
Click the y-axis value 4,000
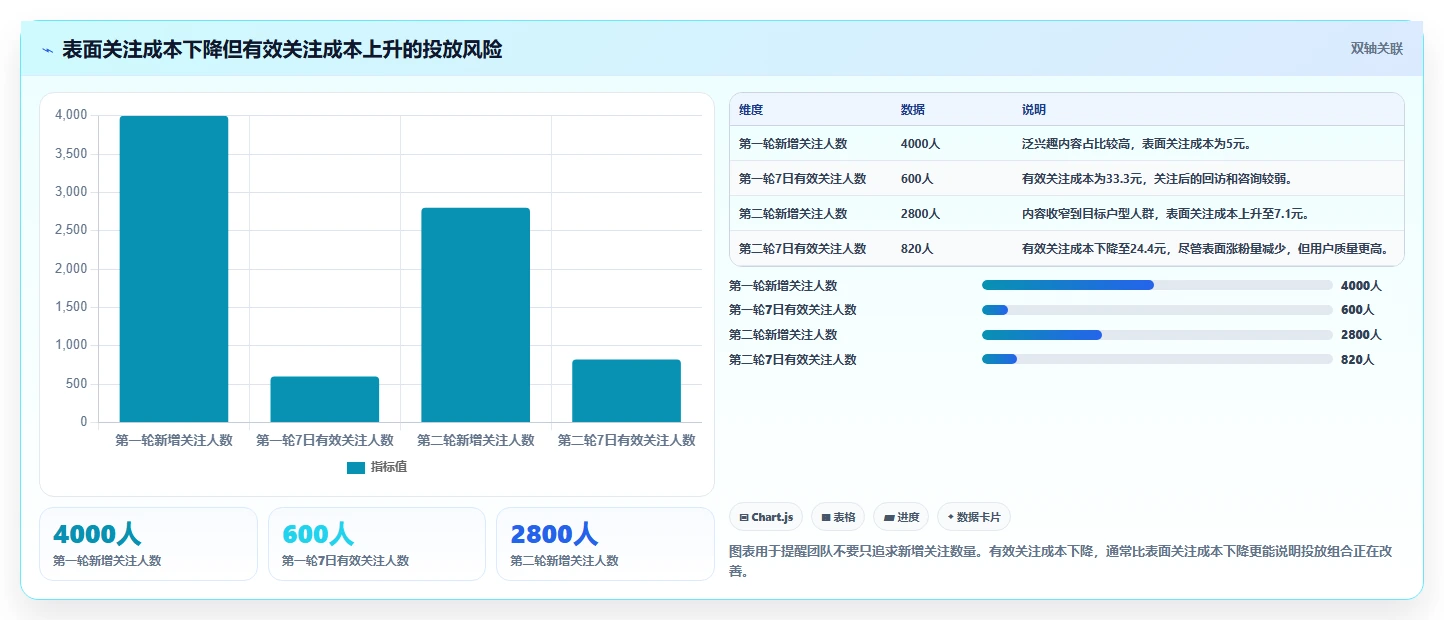(x=71, y=115)
